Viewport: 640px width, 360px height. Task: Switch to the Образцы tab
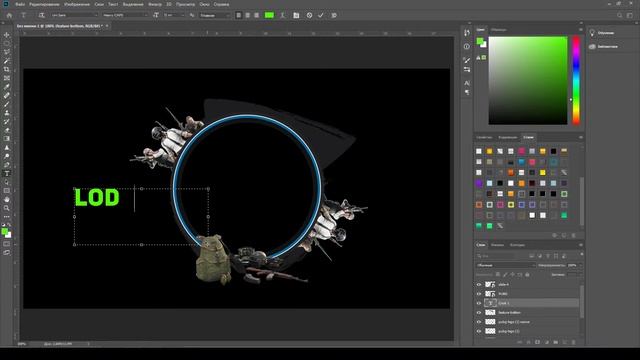[498, 30]
